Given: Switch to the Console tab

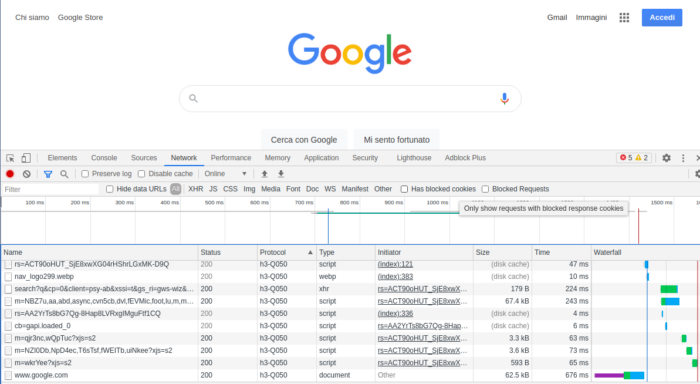Looking at the screenshot, I should [104, 158].
